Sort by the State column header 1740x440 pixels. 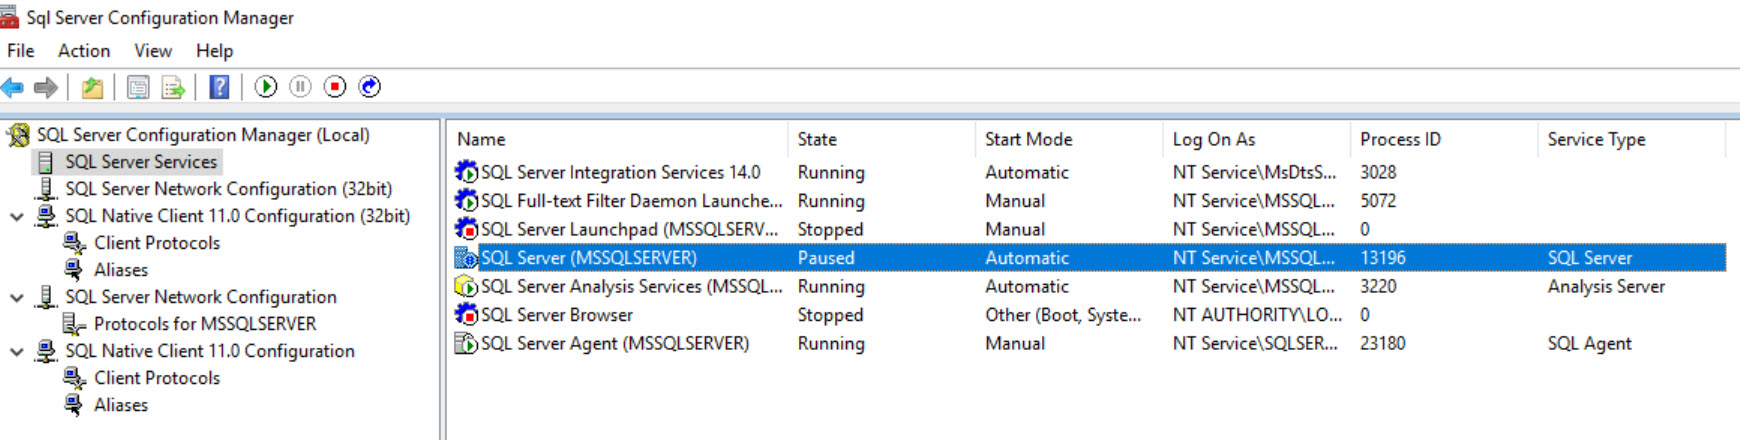882,139
